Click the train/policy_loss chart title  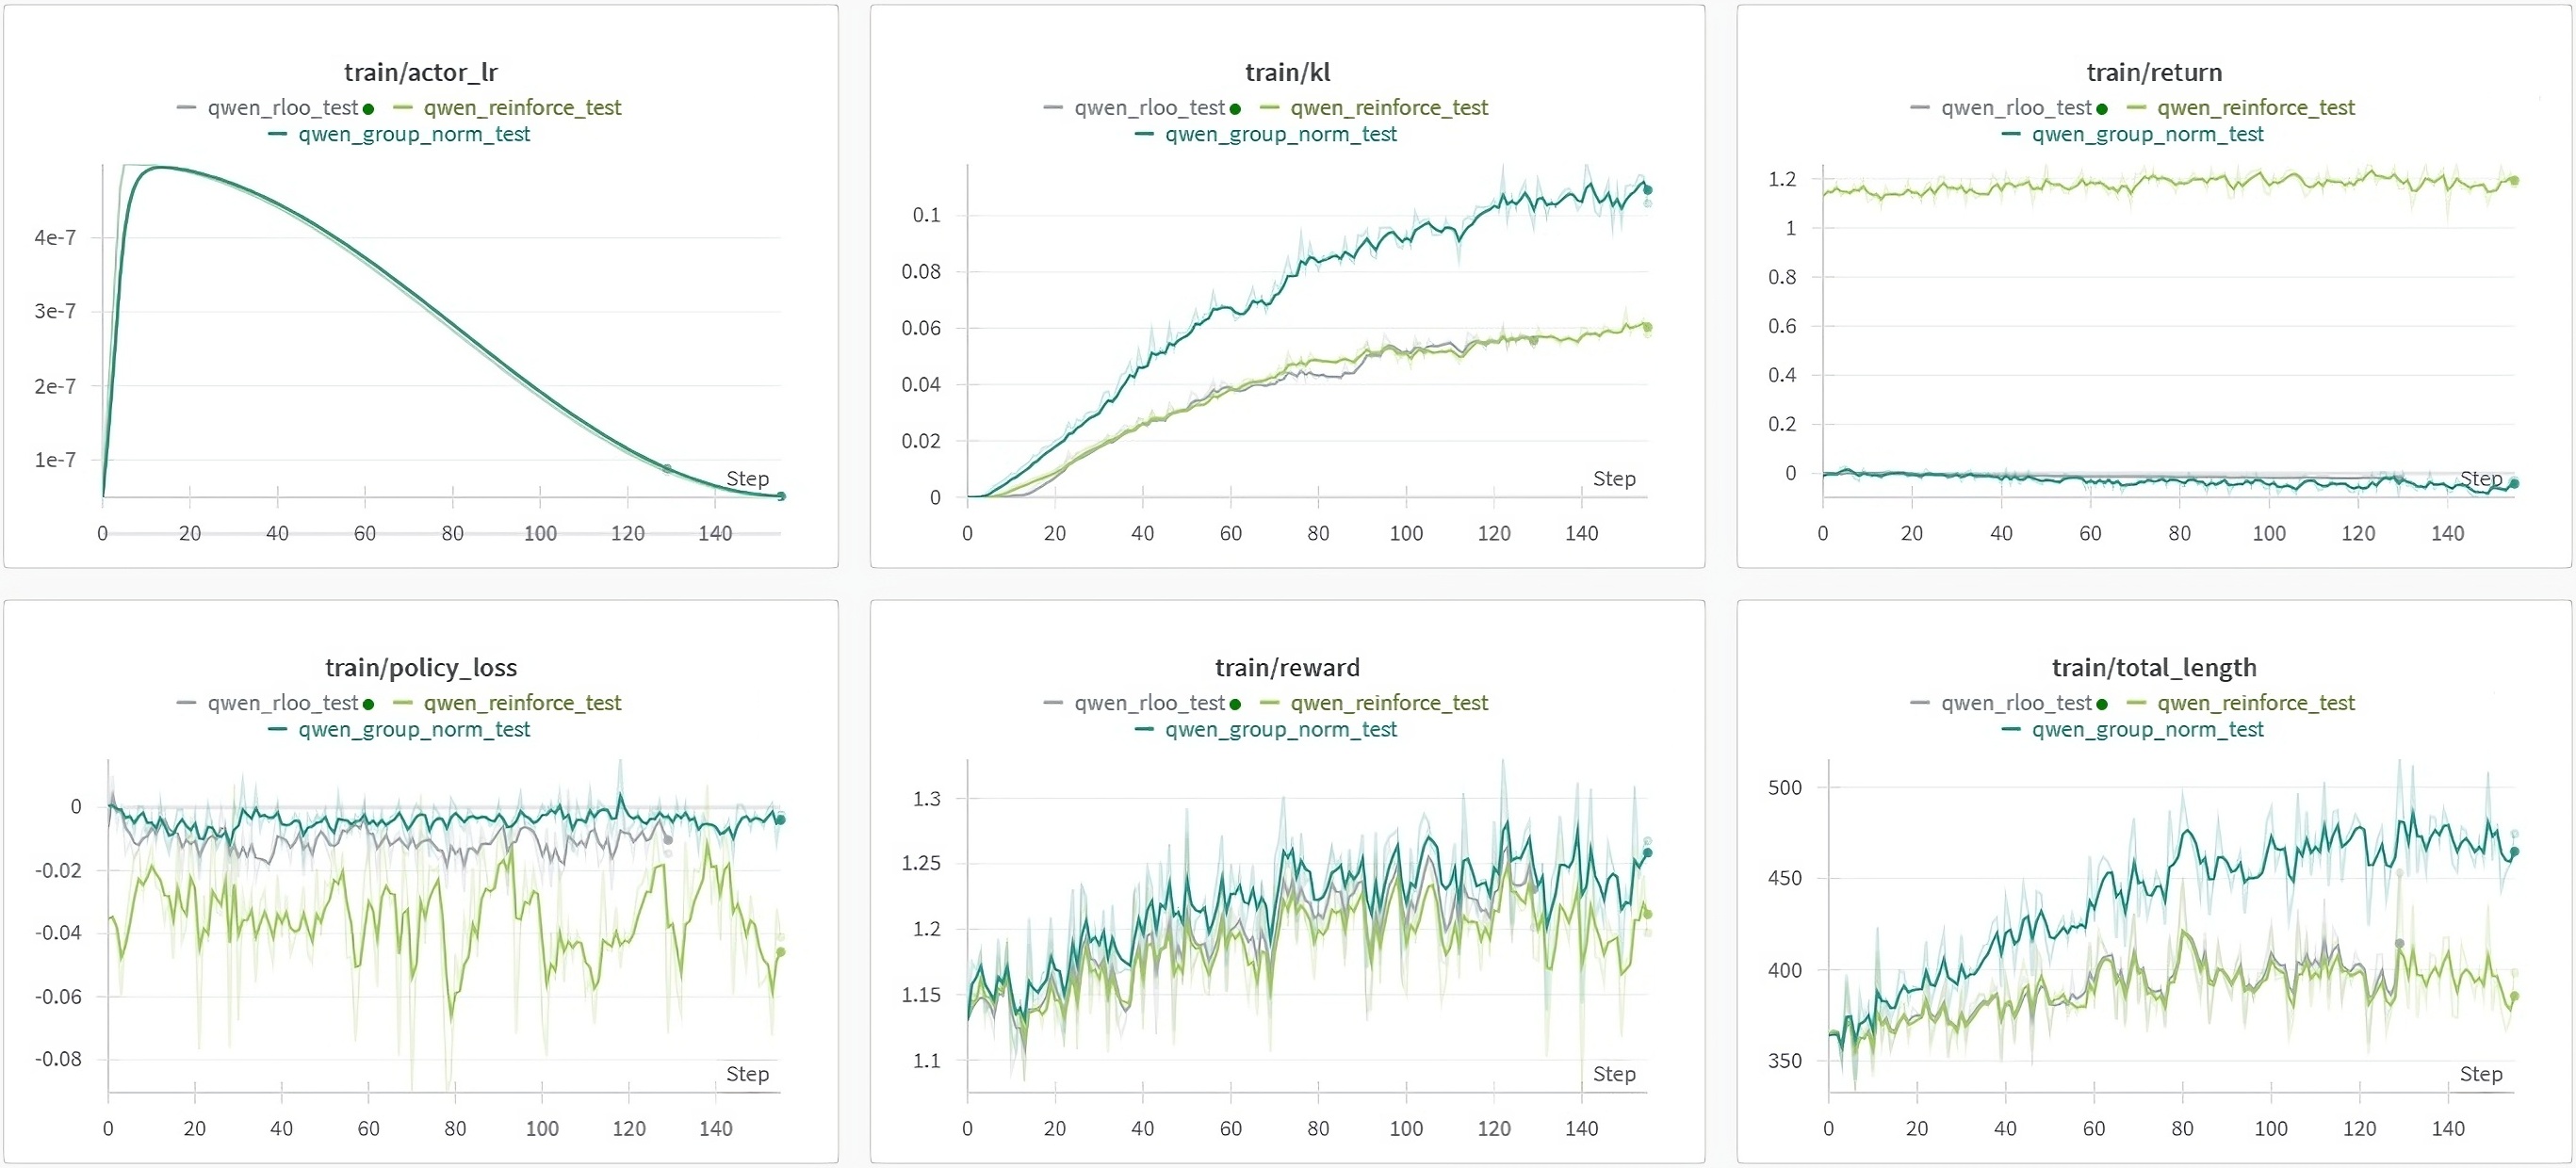point(421,667)
